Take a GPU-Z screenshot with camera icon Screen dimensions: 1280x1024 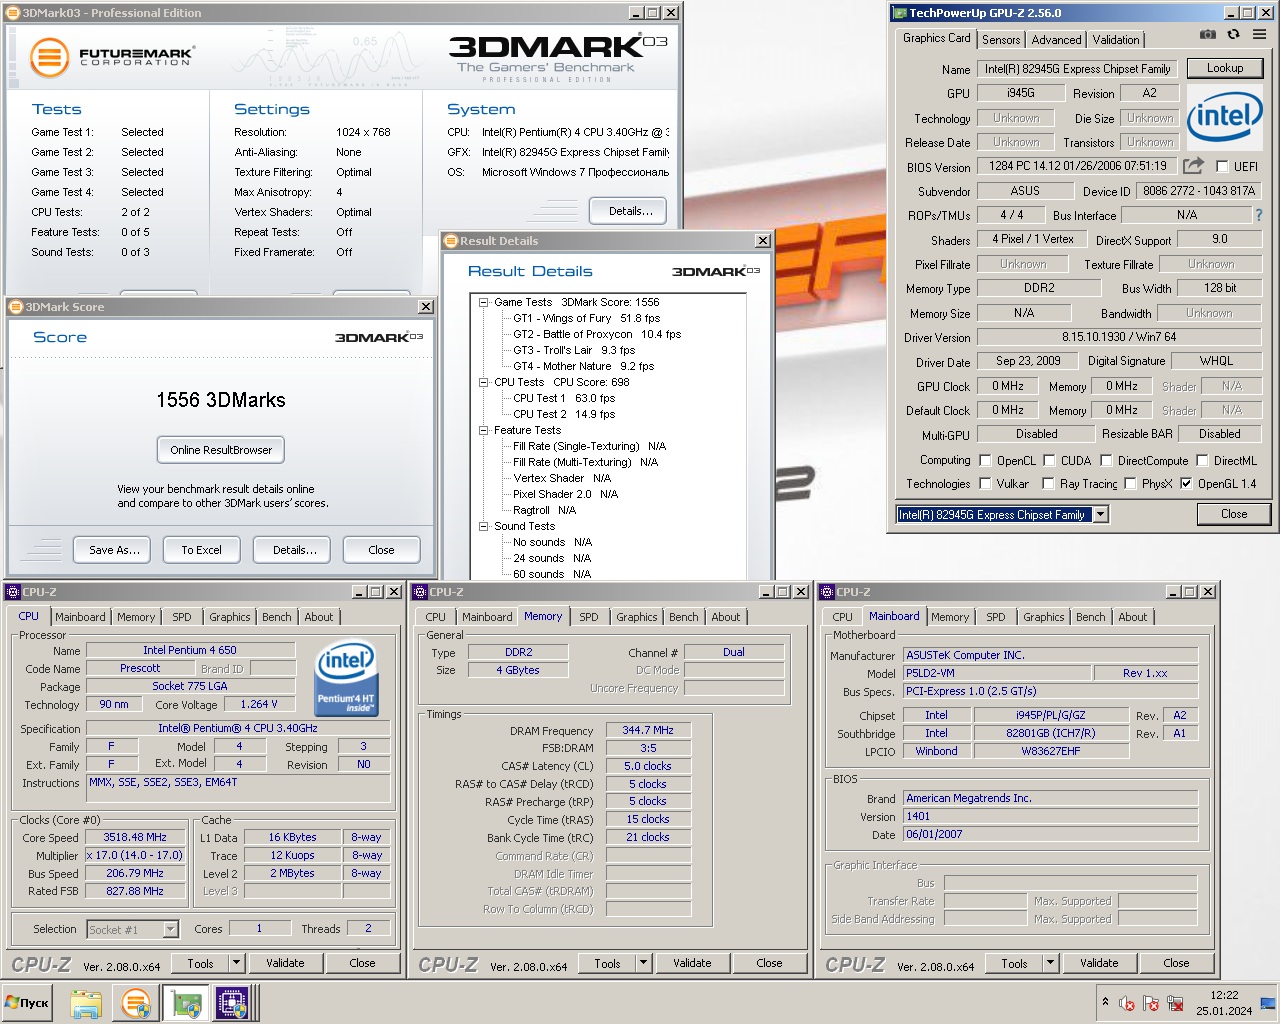(1208, 34)
